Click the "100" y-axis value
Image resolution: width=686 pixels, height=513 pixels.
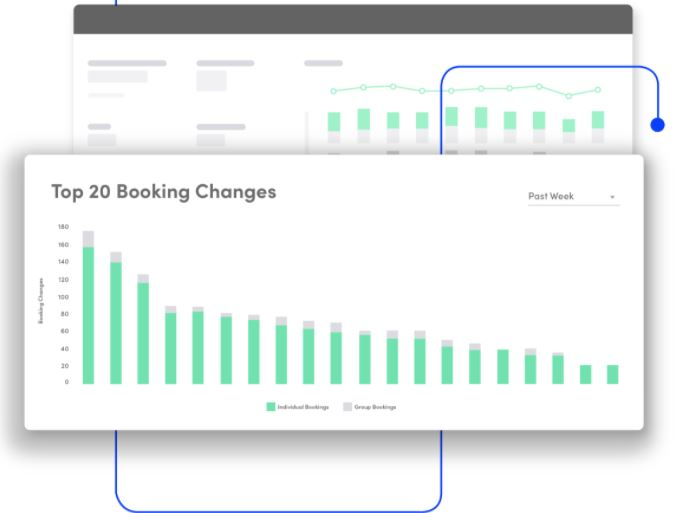pos(63,297)
